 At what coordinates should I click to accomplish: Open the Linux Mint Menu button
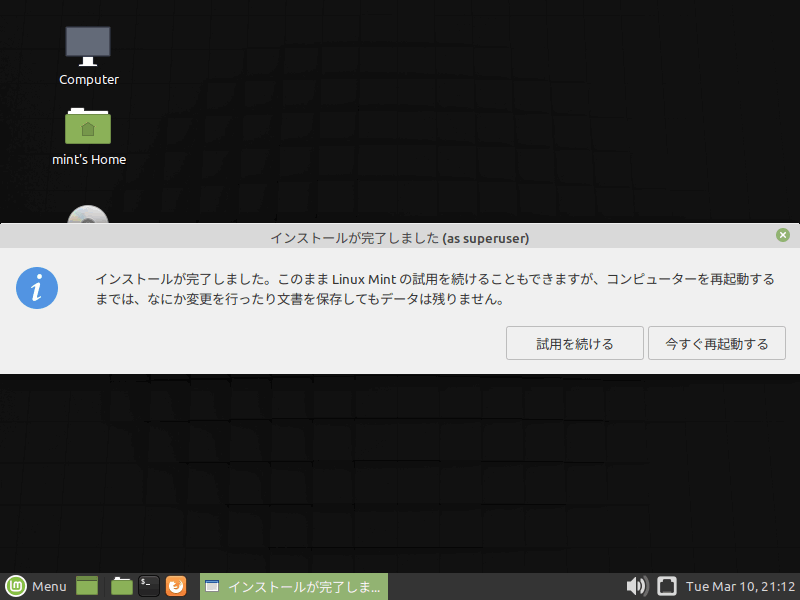coord(36,586)
